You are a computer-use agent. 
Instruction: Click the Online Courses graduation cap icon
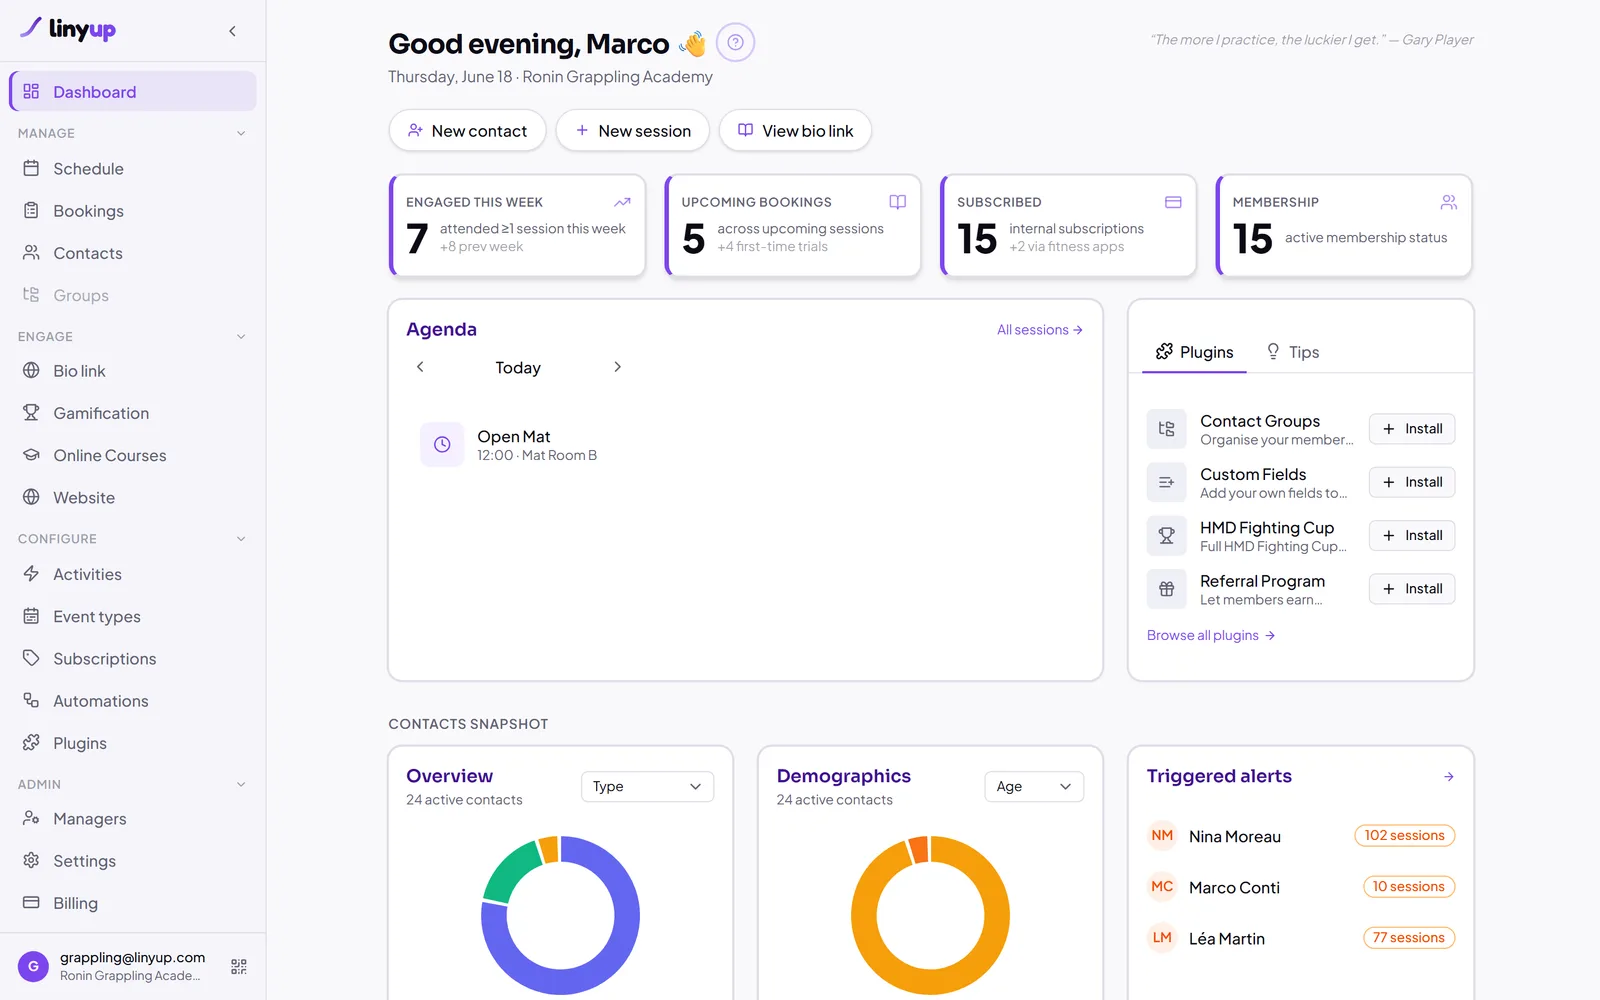pos(31,454)
